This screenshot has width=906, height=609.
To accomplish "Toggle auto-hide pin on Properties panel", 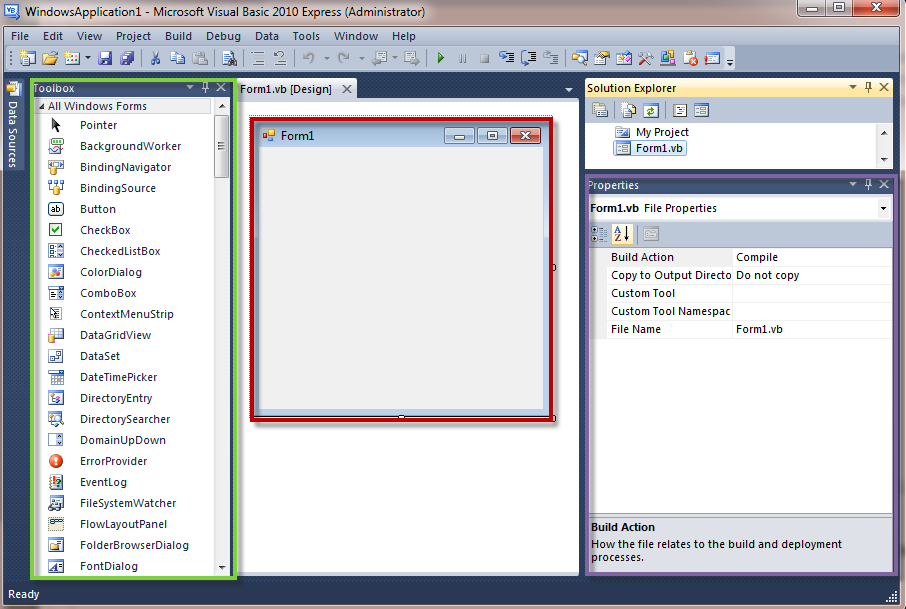I will click(x=868, y=184).
